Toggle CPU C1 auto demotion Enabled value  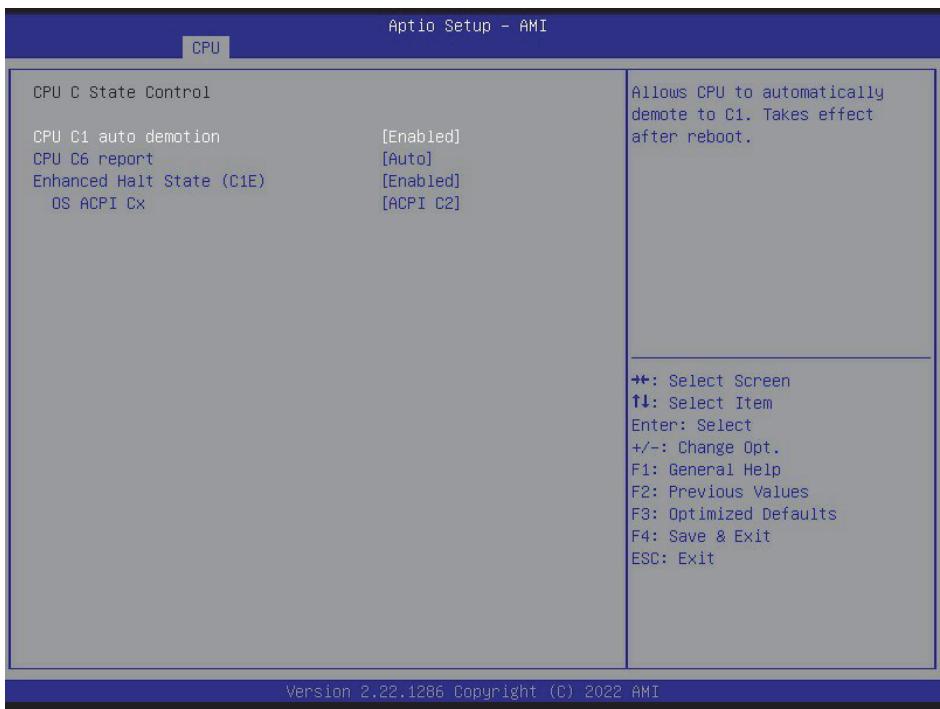point(421,137)
